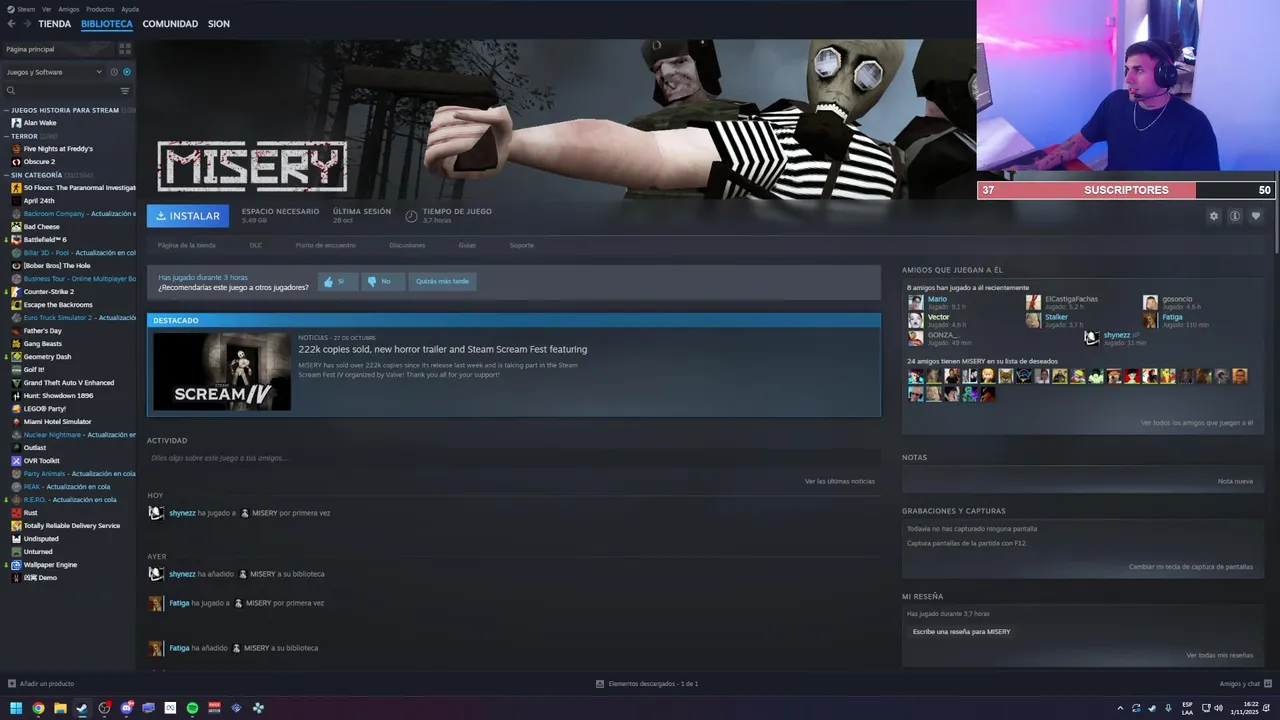The image size is (1280, 720).
Task: Open BIBLIOTECA tab
Action: tap(107, 24)
